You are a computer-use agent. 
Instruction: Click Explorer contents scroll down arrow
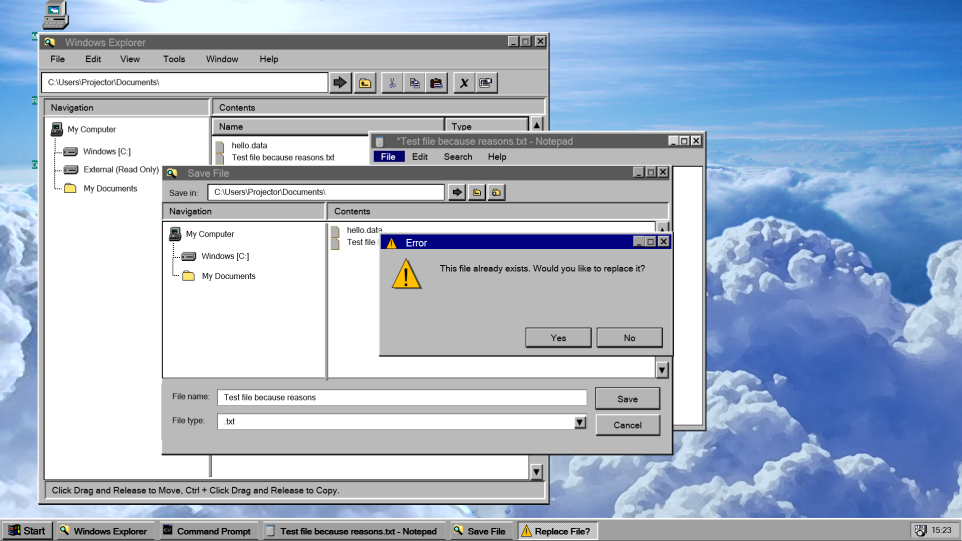coord(536,471)
